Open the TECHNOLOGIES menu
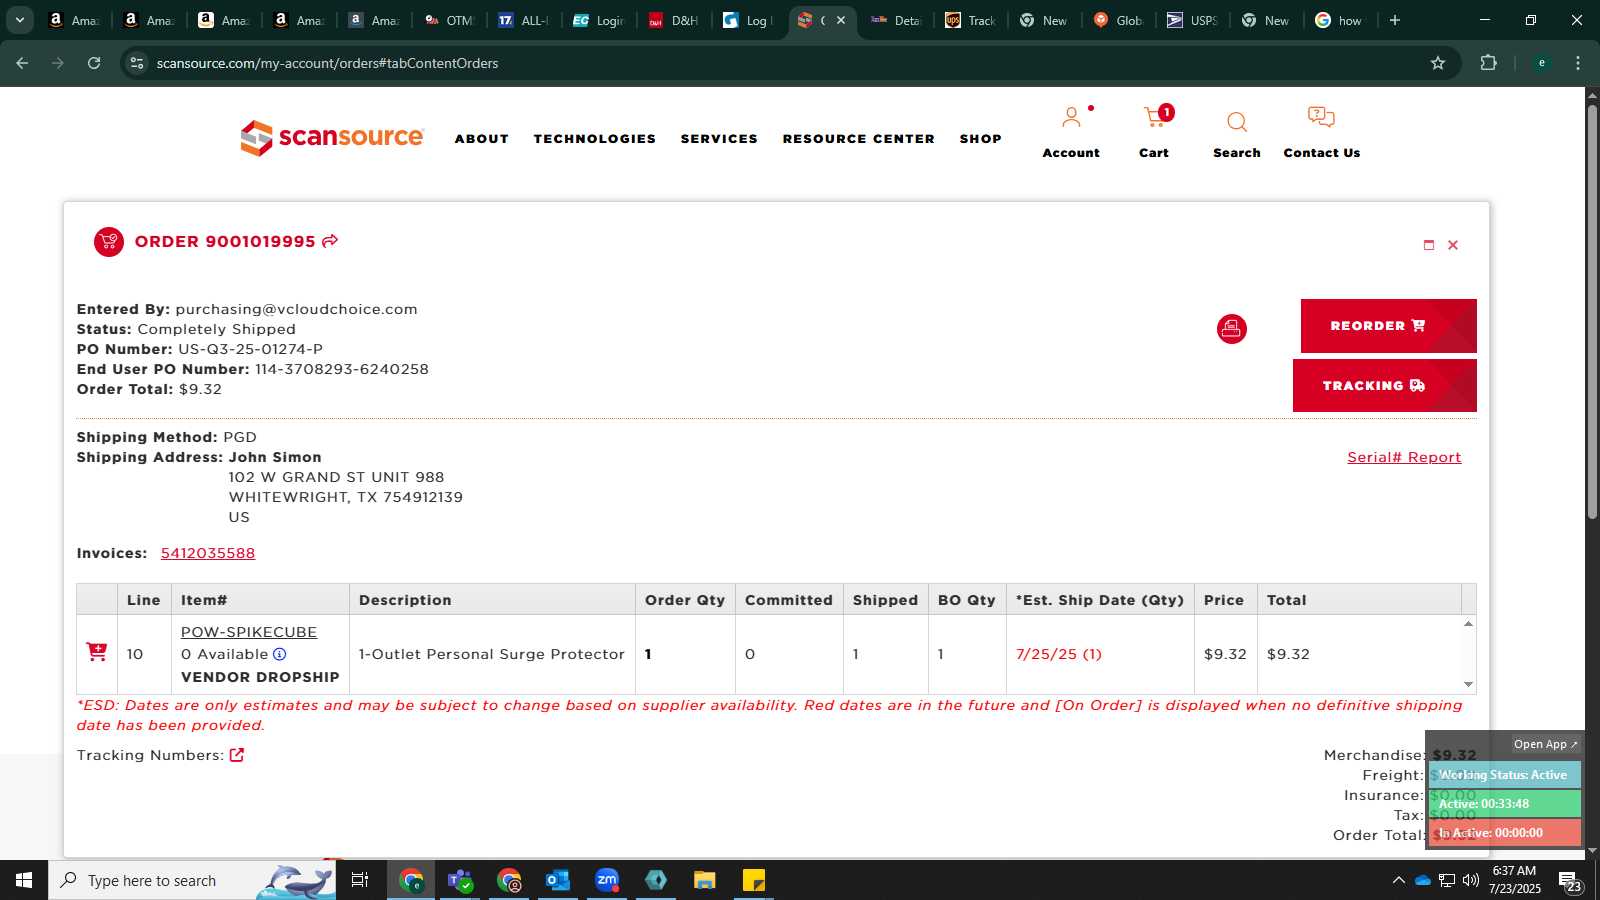The width and height of the screenshot is (1600, 900). (595, 139)
